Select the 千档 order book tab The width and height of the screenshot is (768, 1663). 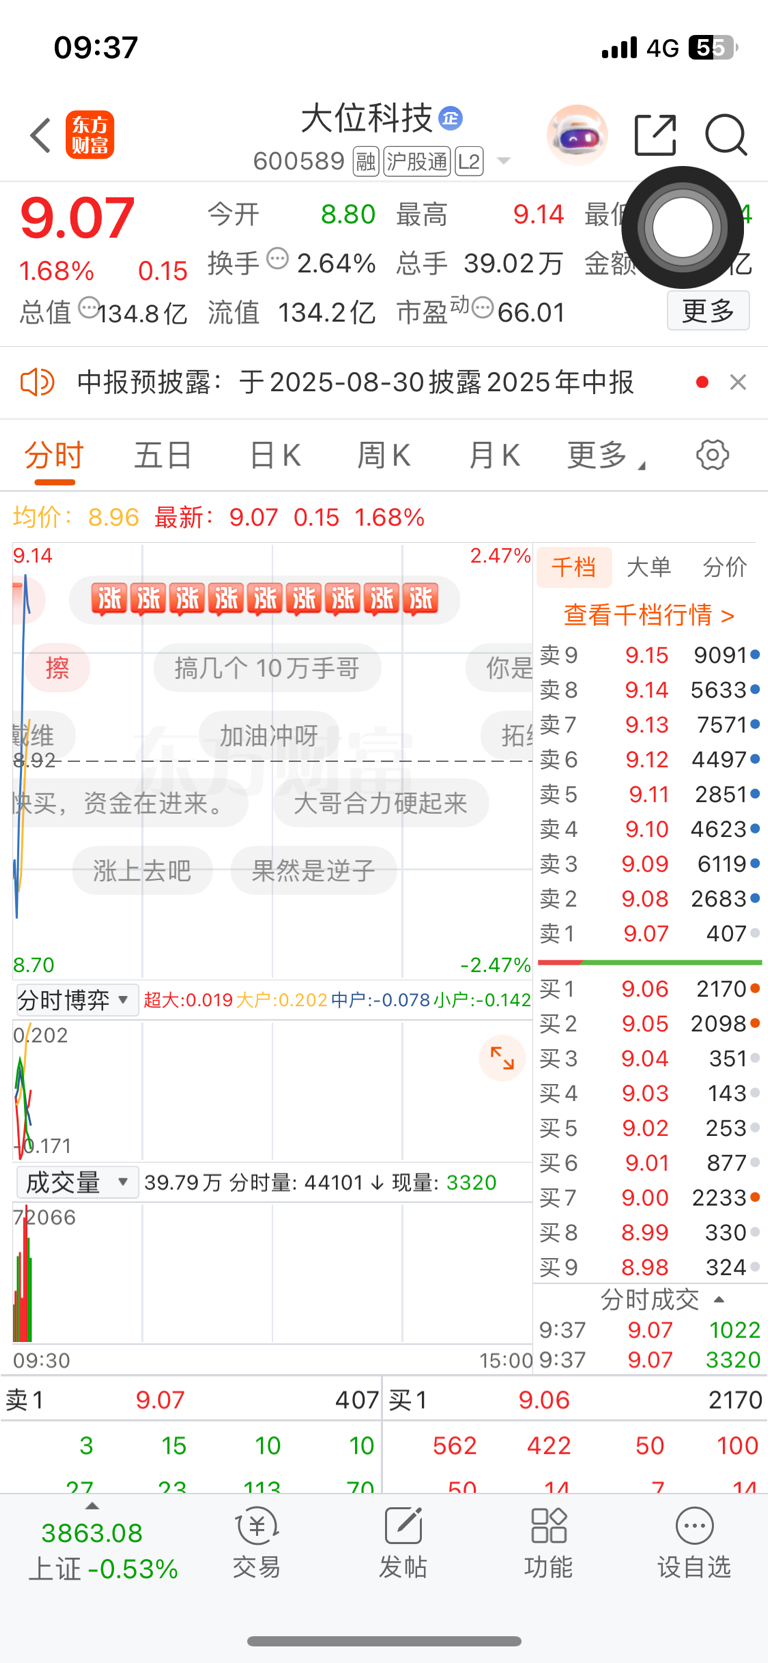pos(574,567)
